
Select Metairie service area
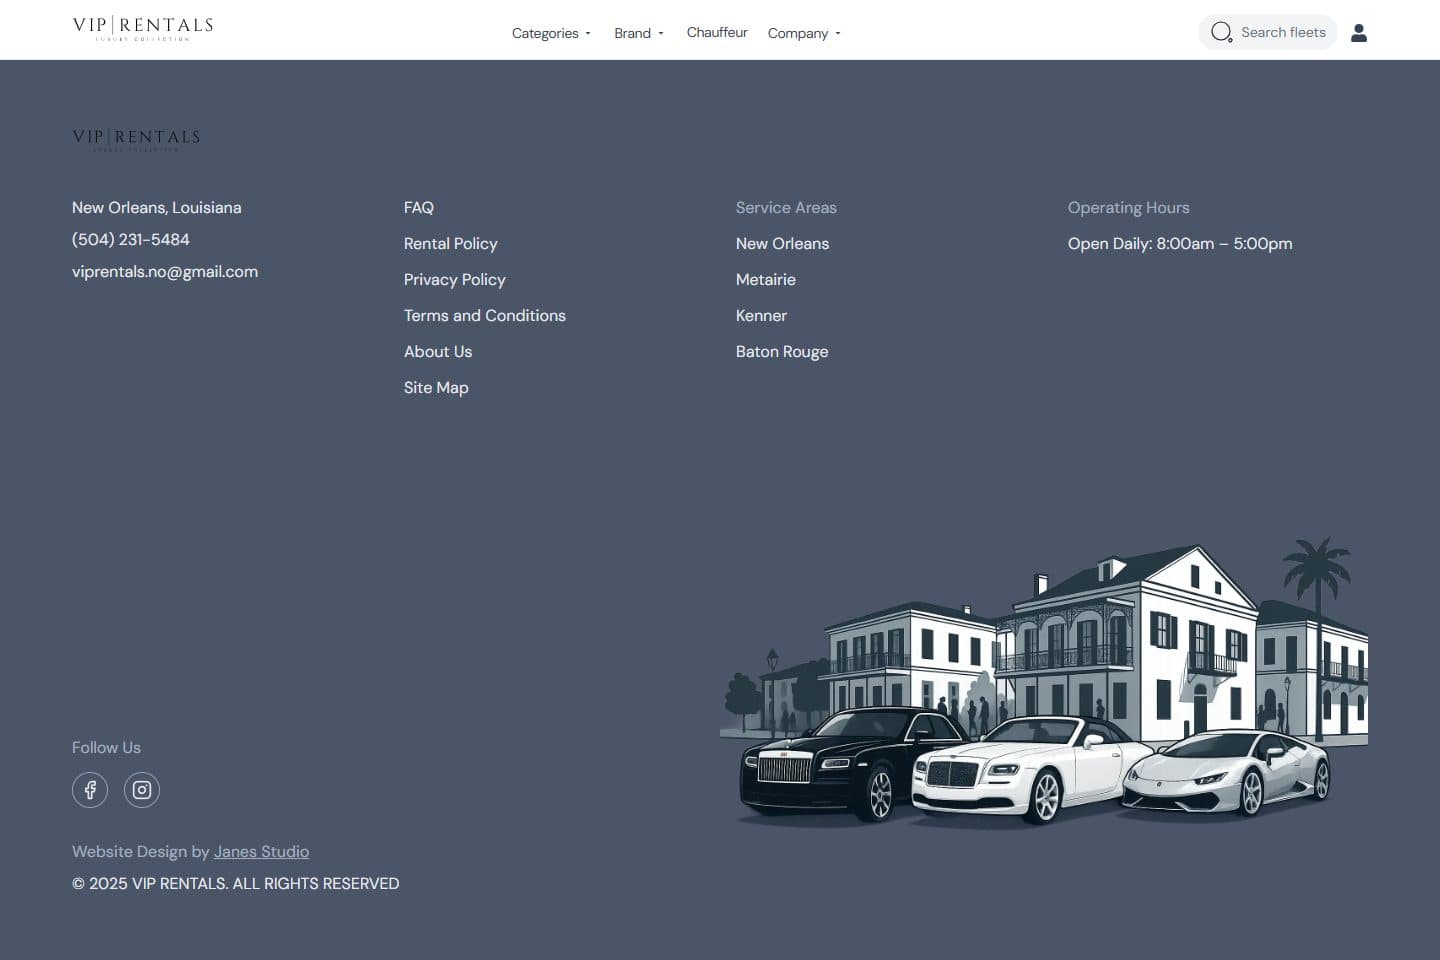[766, 279]
